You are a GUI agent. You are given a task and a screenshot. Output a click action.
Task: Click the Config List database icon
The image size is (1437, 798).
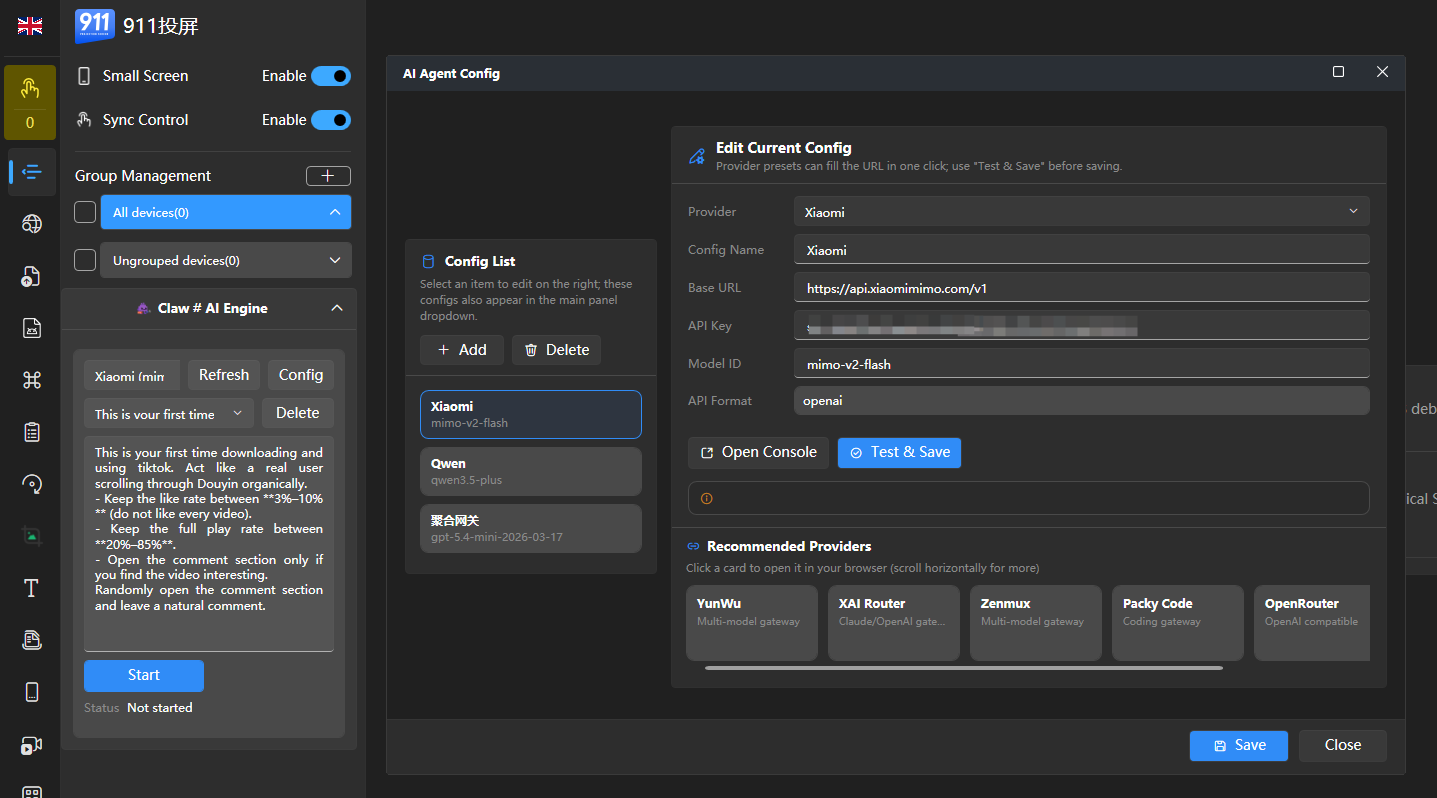pos(428,261)
